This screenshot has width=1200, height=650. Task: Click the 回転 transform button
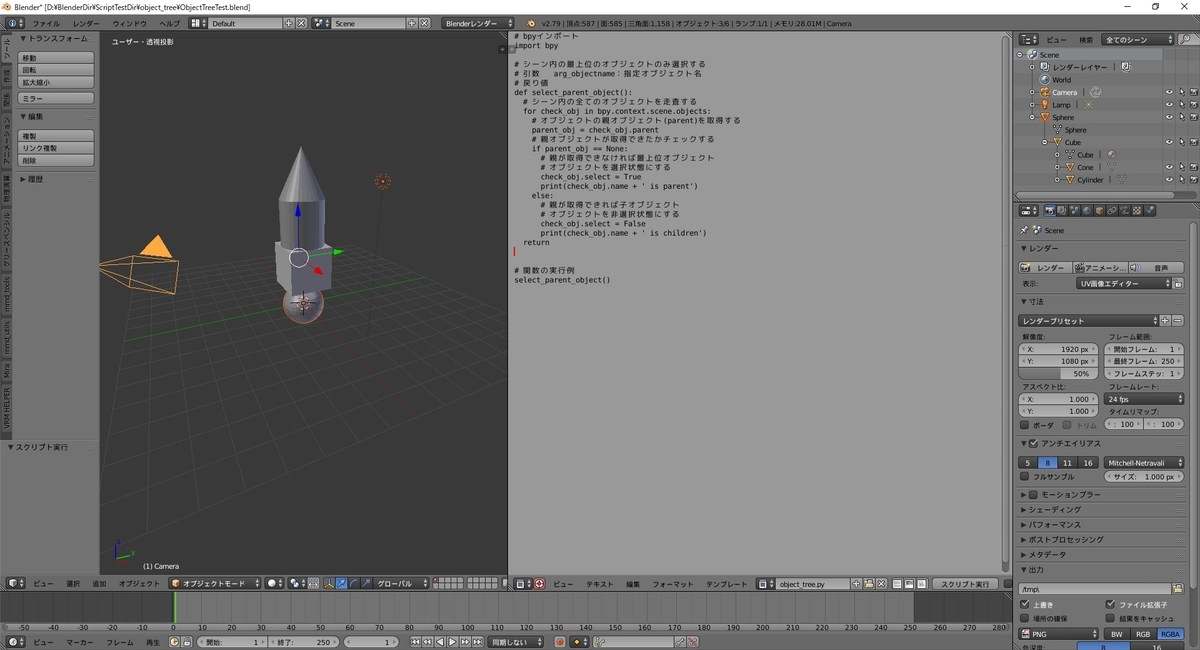tap(57, 71)
